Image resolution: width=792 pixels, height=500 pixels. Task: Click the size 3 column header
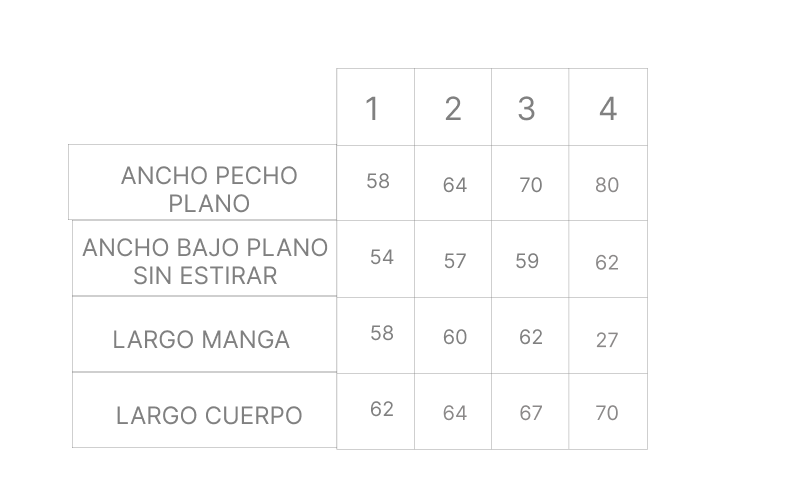coord(527,108)
